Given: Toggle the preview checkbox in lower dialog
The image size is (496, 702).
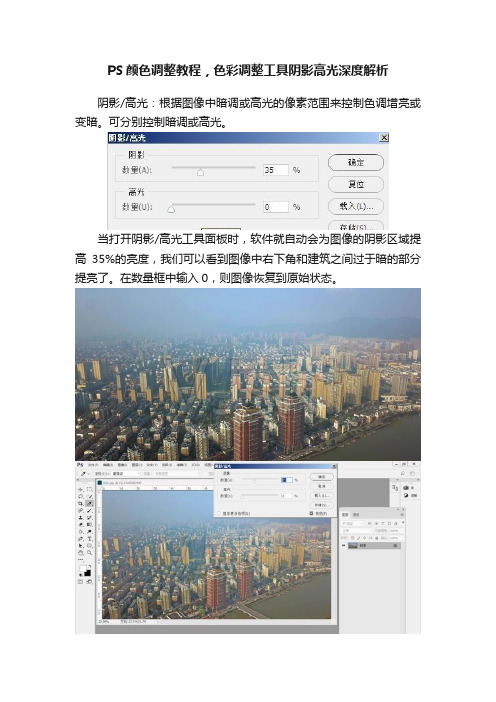Looking at the screenshot, I should [311, 513].
